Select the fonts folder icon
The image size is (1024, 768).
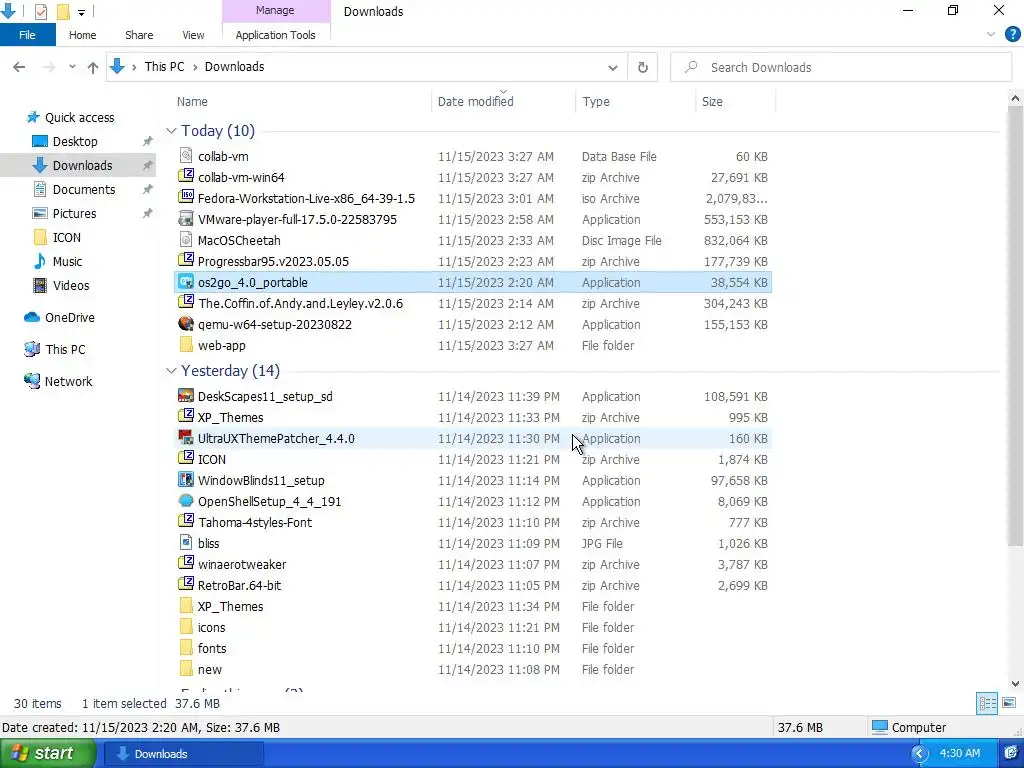tap(186, 648)
